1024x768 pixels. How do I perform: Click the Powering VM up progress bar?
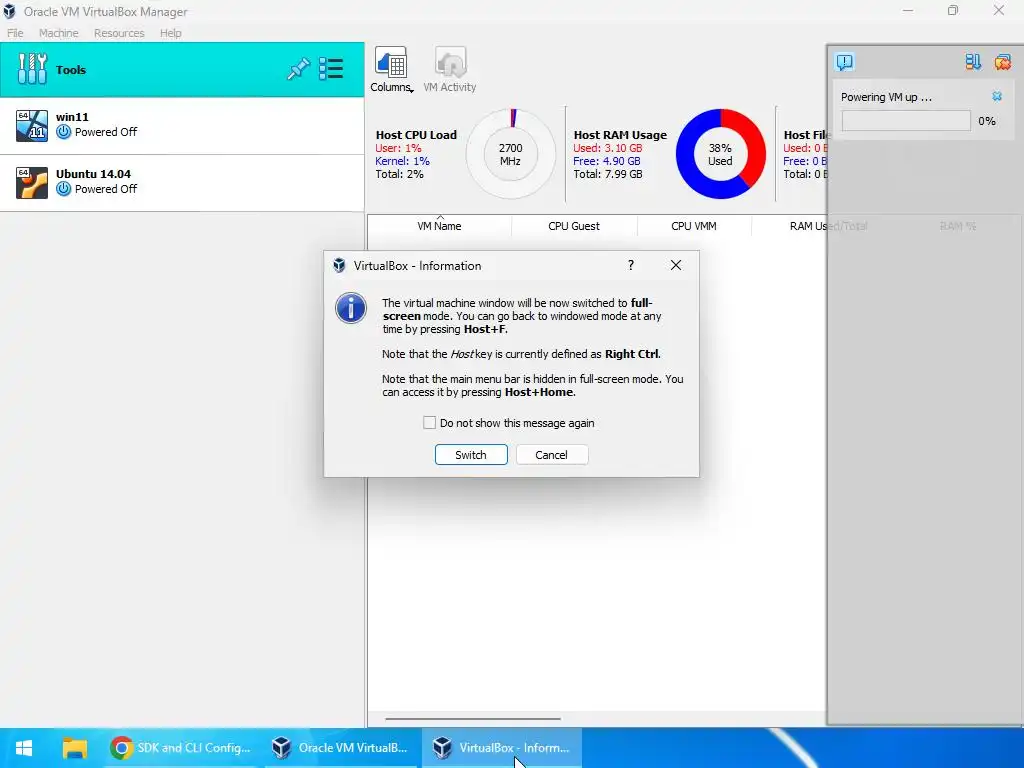pos(906,121)
